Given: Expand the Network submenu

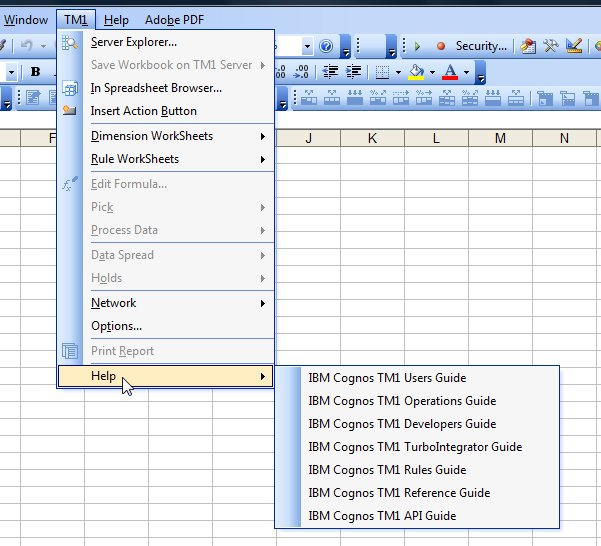Looking at the screenshot, I should click(166, 303).
